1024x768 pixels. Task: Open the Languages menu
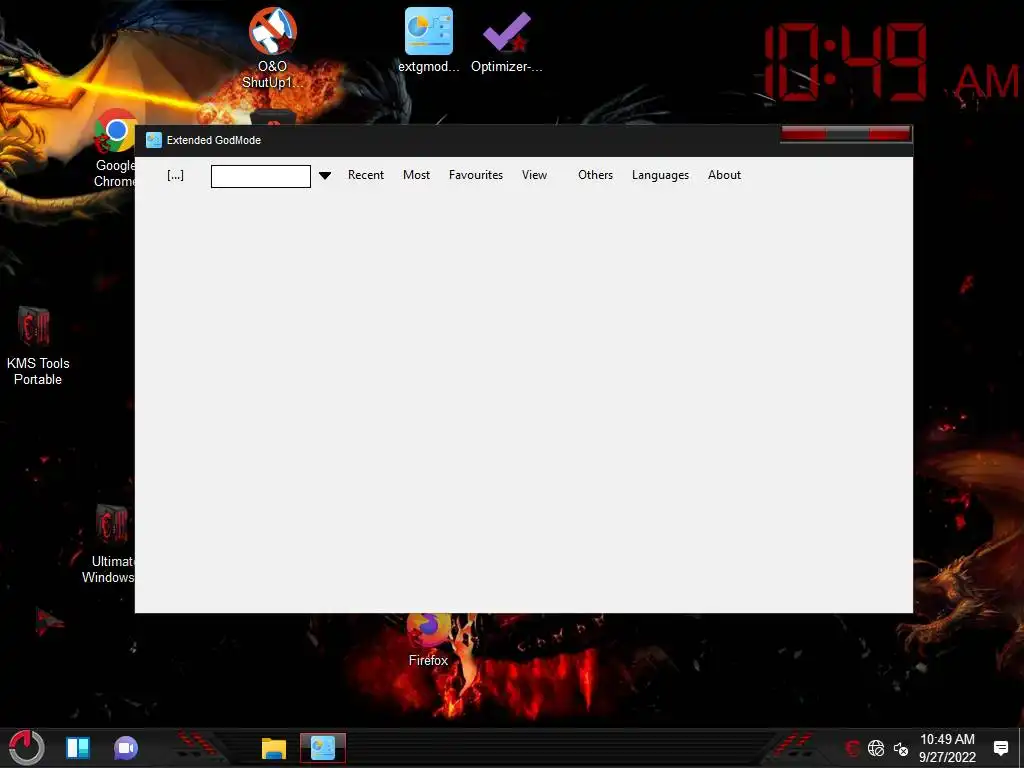[660, 175]
